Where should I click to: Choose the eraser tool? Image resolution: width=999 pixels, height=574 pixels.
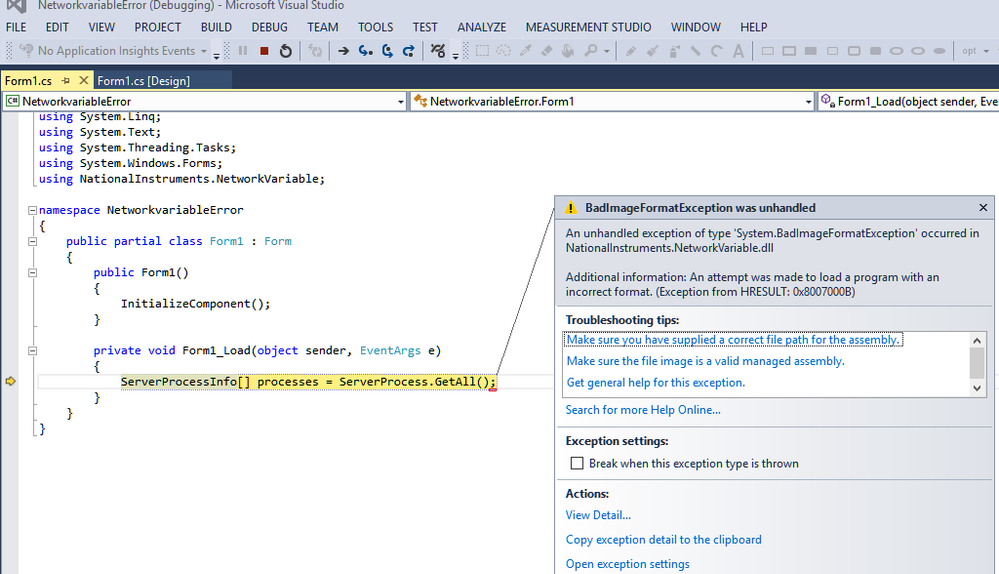click(x=546, y=51)
